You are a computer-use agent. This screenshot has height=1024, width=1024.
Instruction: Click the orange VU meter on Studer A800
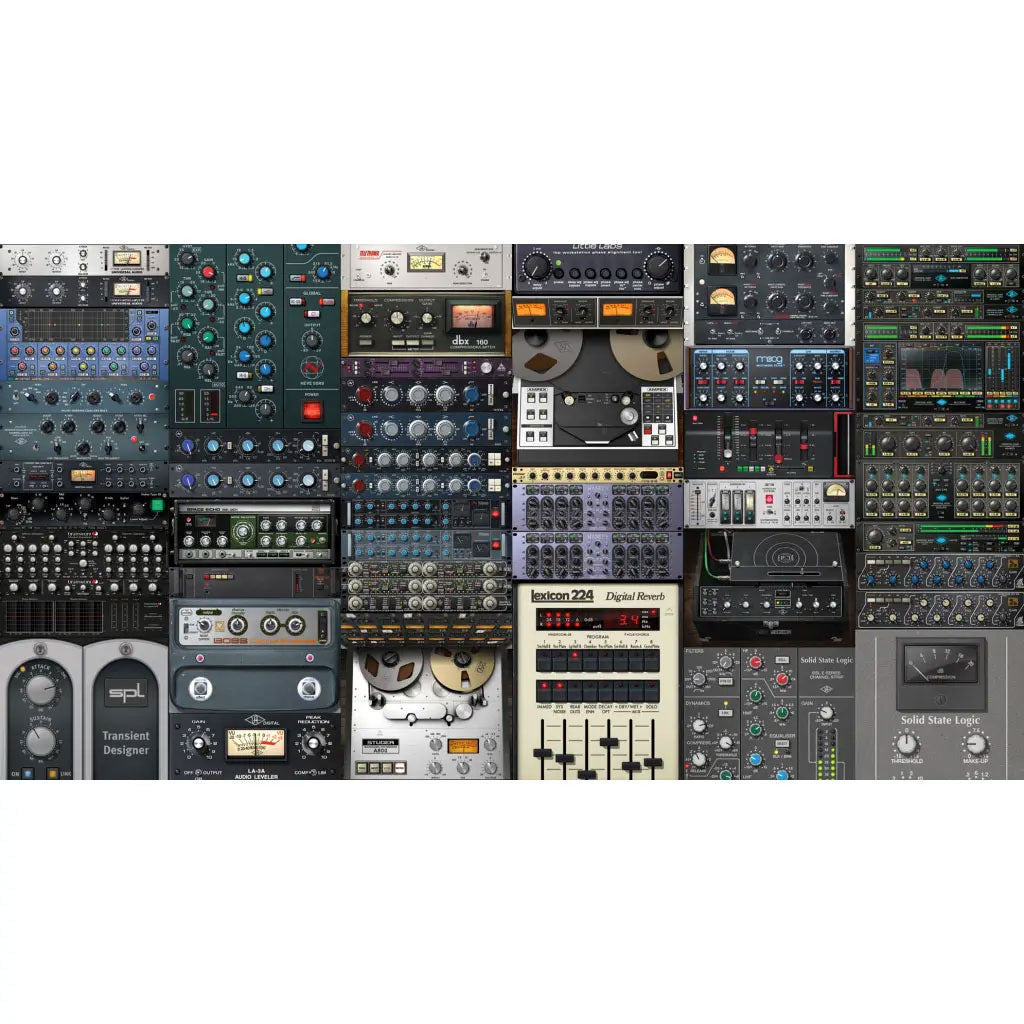pyautogui.click(x=463, y=746)
